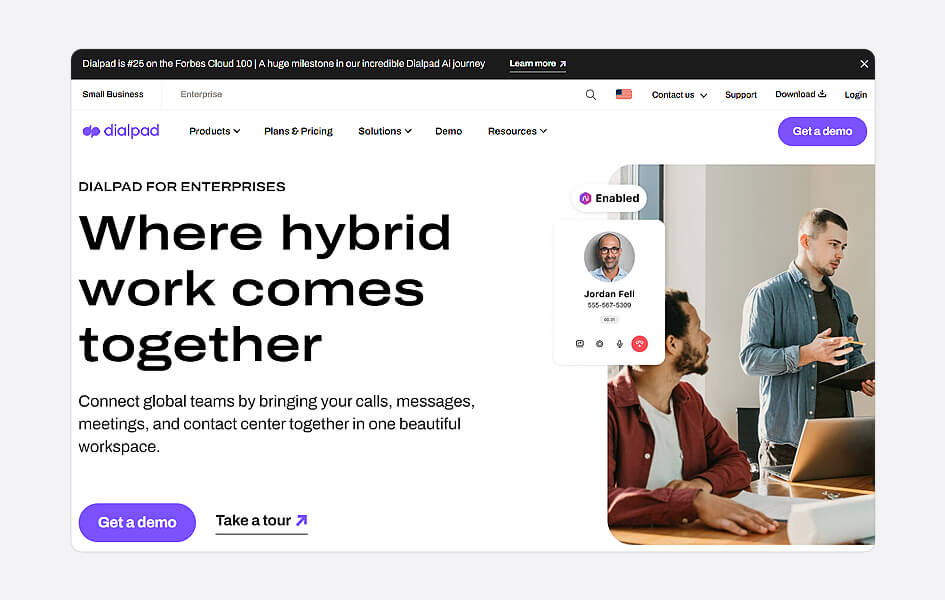Click the Learn more banner link
This screenshot has height=600, width=945.
[x=538, y=64]
